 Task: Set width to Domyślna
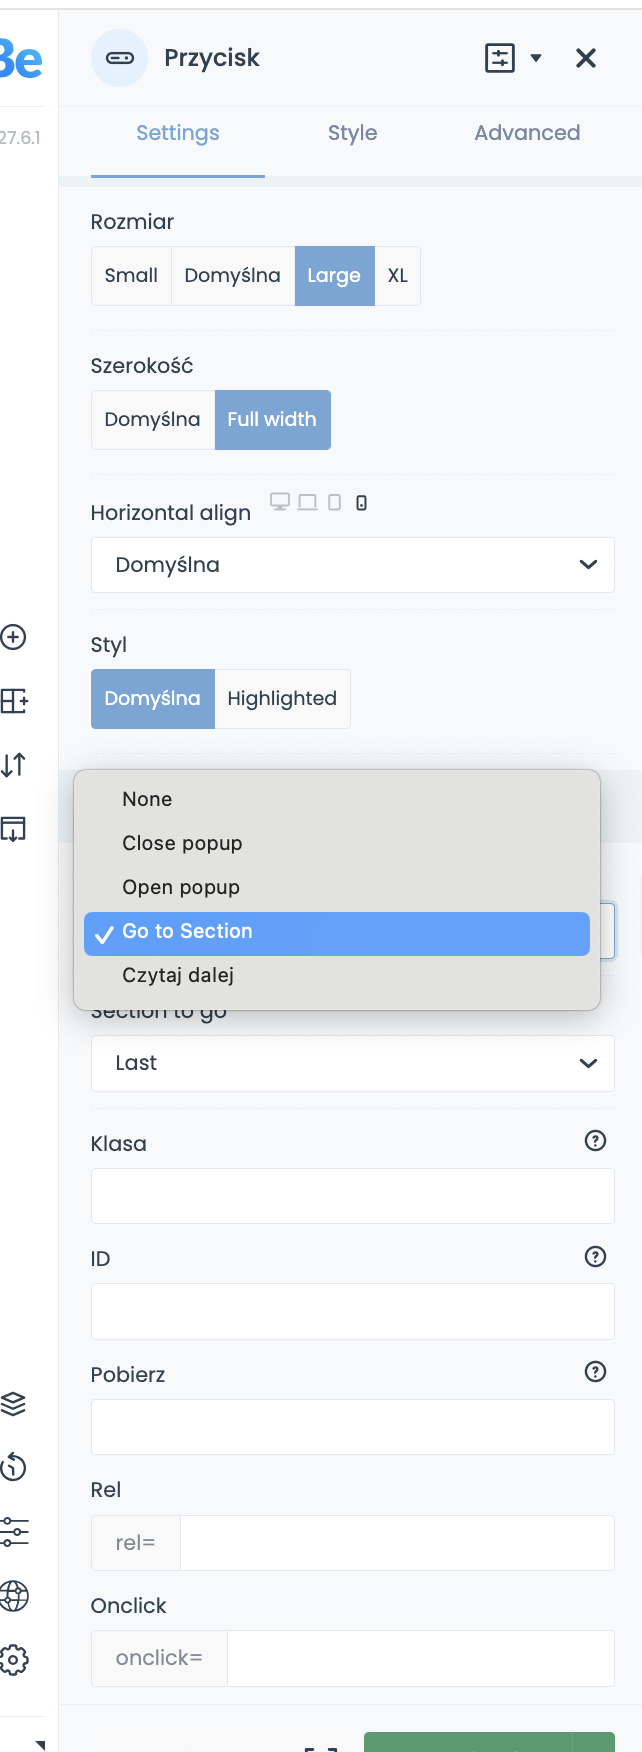coord(153,420)
